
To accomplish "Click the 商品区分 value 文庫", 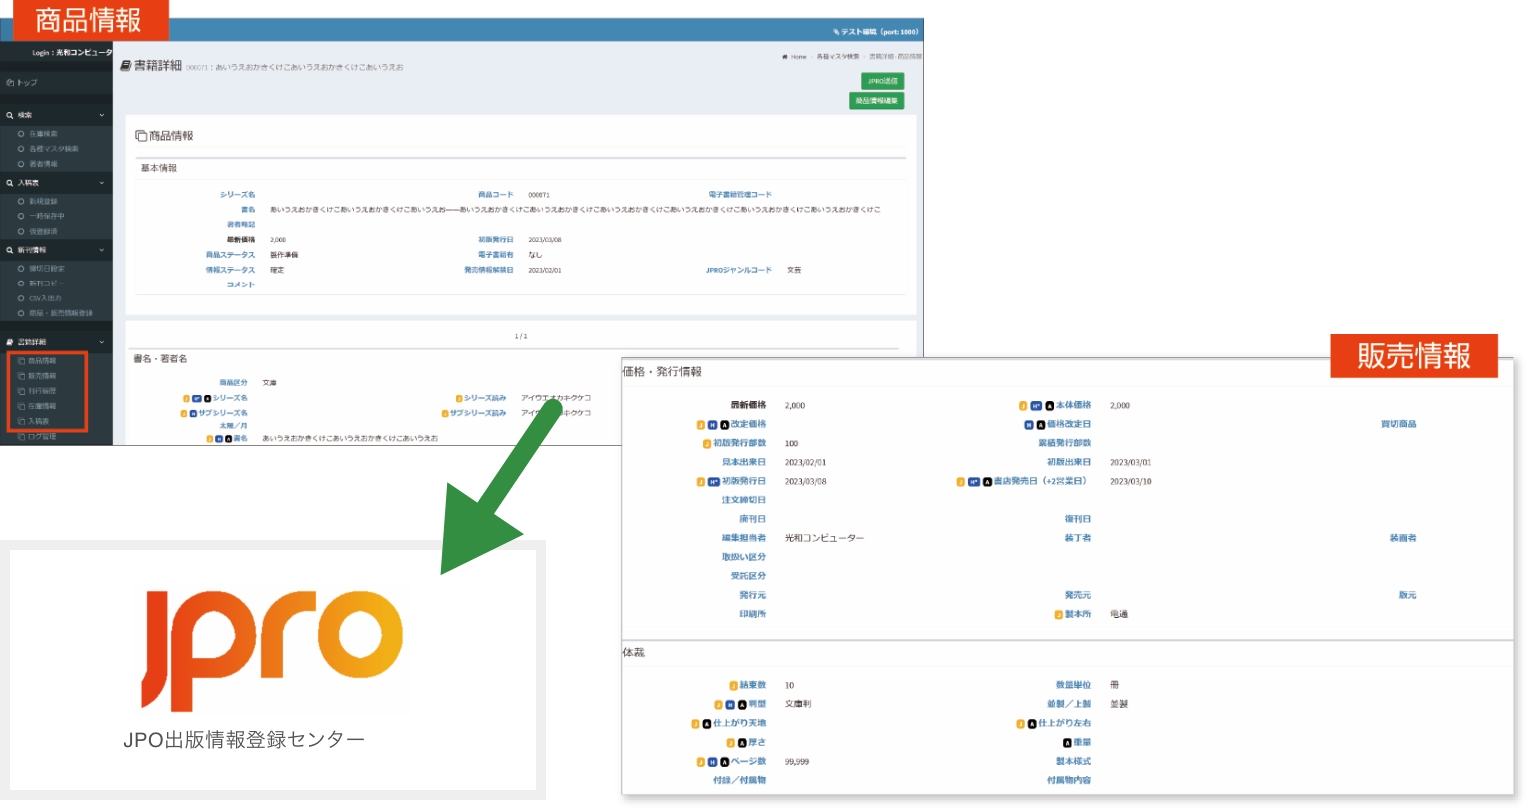I will pos(269,383).
